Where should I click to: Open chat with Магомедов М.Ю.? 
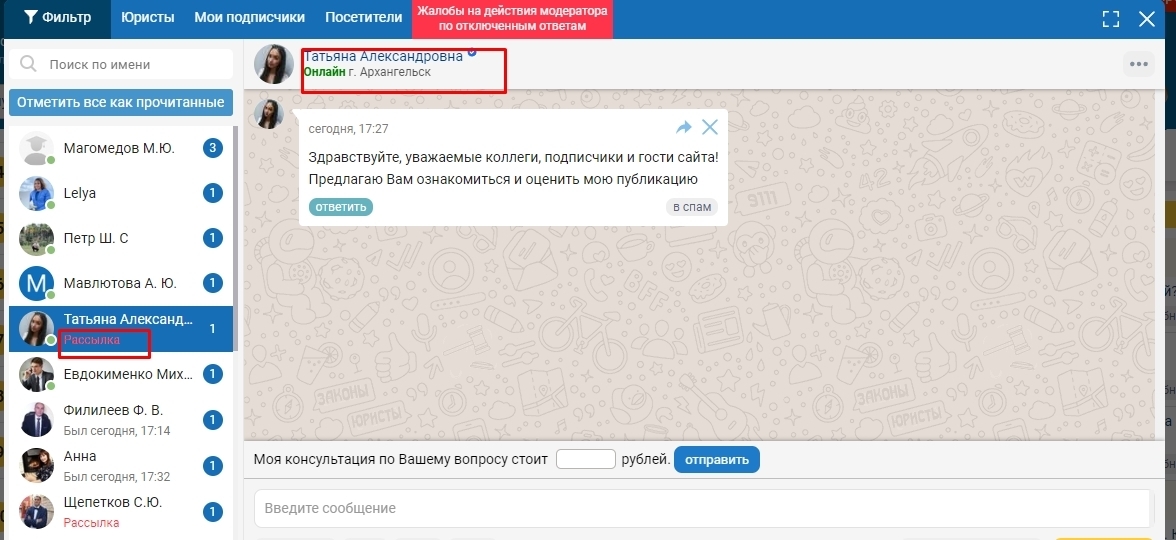[121, 149]
